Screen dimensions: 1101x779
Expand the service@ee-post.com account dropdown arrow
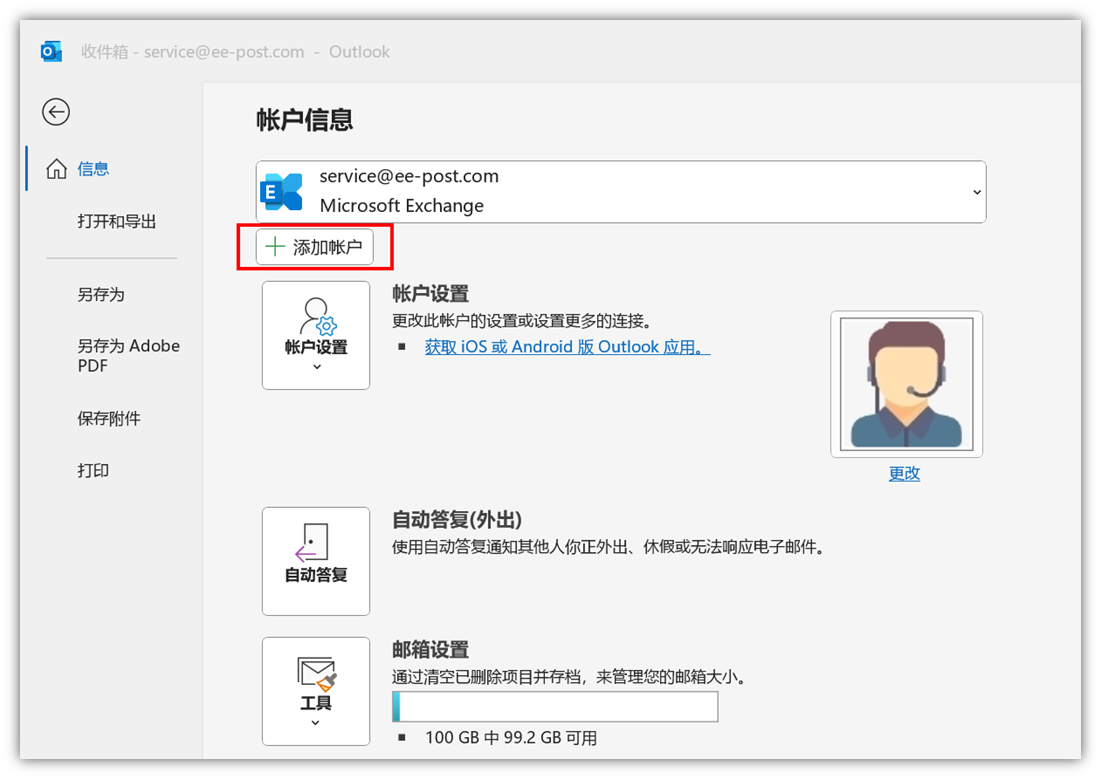976,192
